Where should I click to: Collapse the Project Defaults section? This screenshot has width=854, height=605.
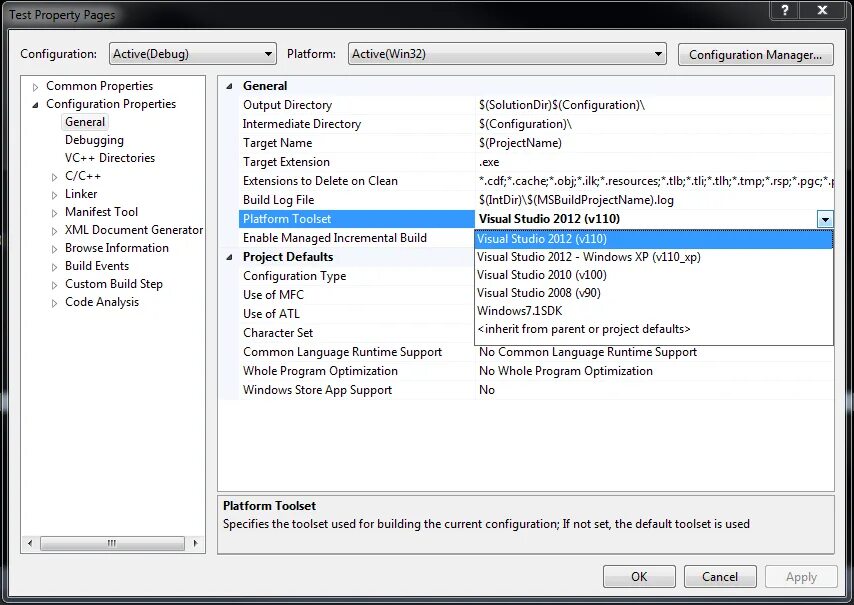(x=229, y=257)
